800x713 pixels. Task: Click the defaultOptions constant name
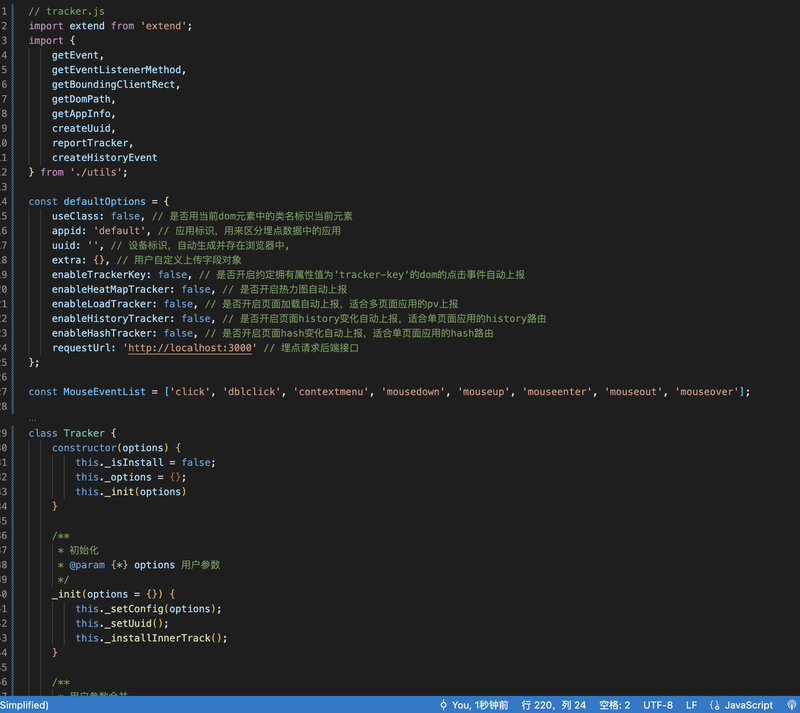click(x=105, y=201)
